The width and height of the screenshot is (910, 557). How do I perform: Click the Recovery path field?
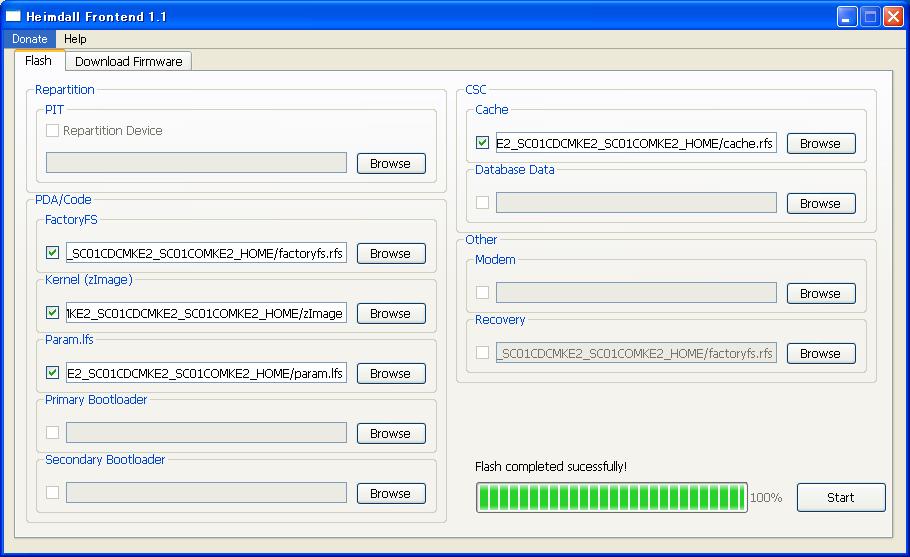pyautogui.click(x=636, y=353)
